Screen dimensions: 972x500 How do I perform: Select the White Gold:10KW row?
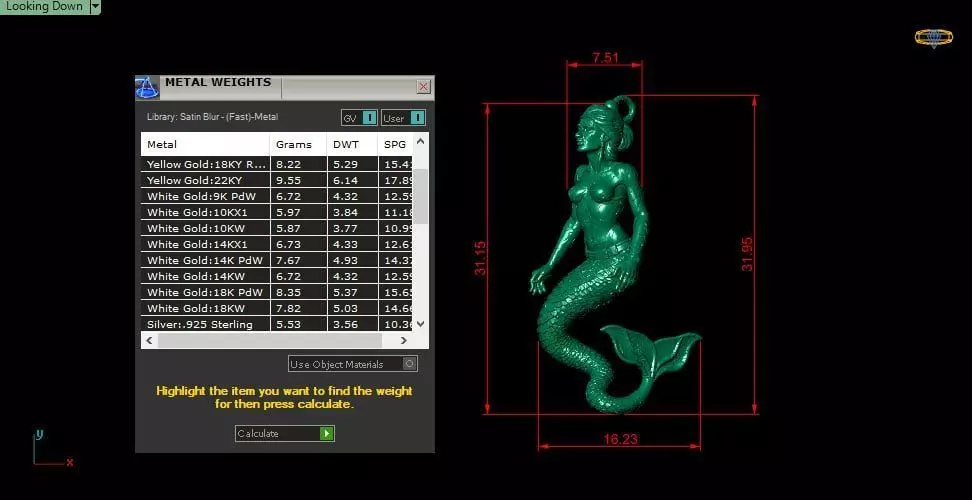click(277, 229)
